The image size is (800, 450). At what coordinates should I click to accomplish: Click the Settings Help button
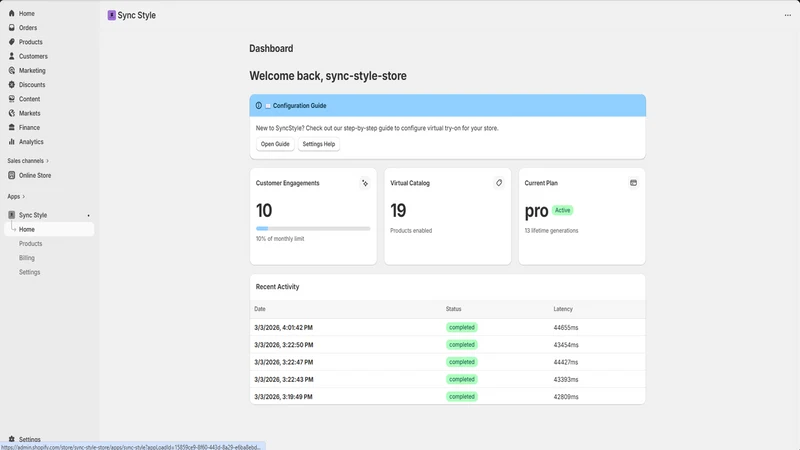[319, 144]
